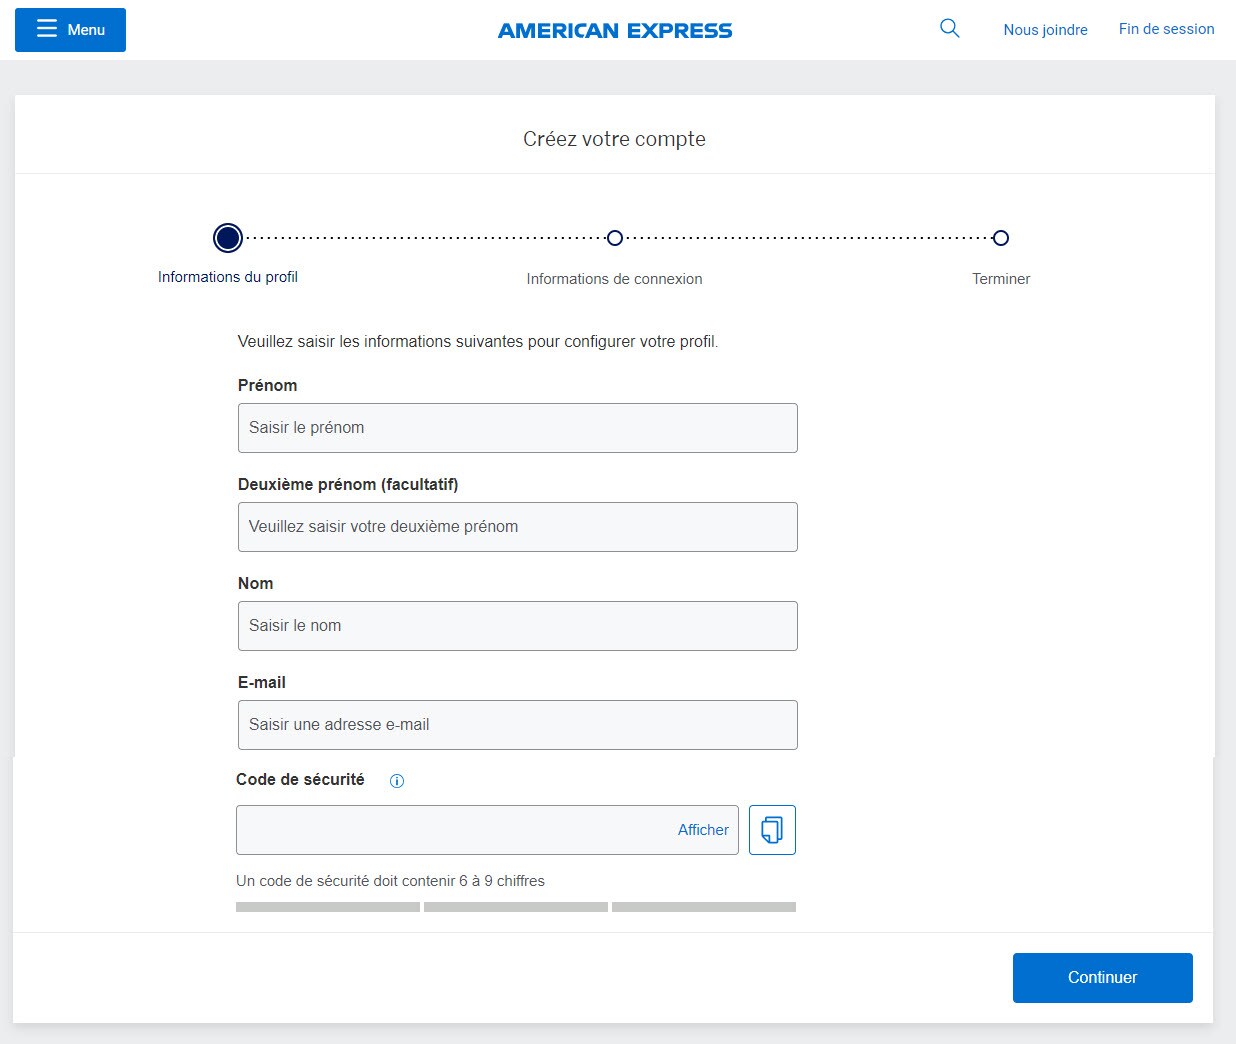The width and height of the screenshot is (1236, 1044).
Task: Click the copy icon beside security code
Action: [x=772, y=830]
